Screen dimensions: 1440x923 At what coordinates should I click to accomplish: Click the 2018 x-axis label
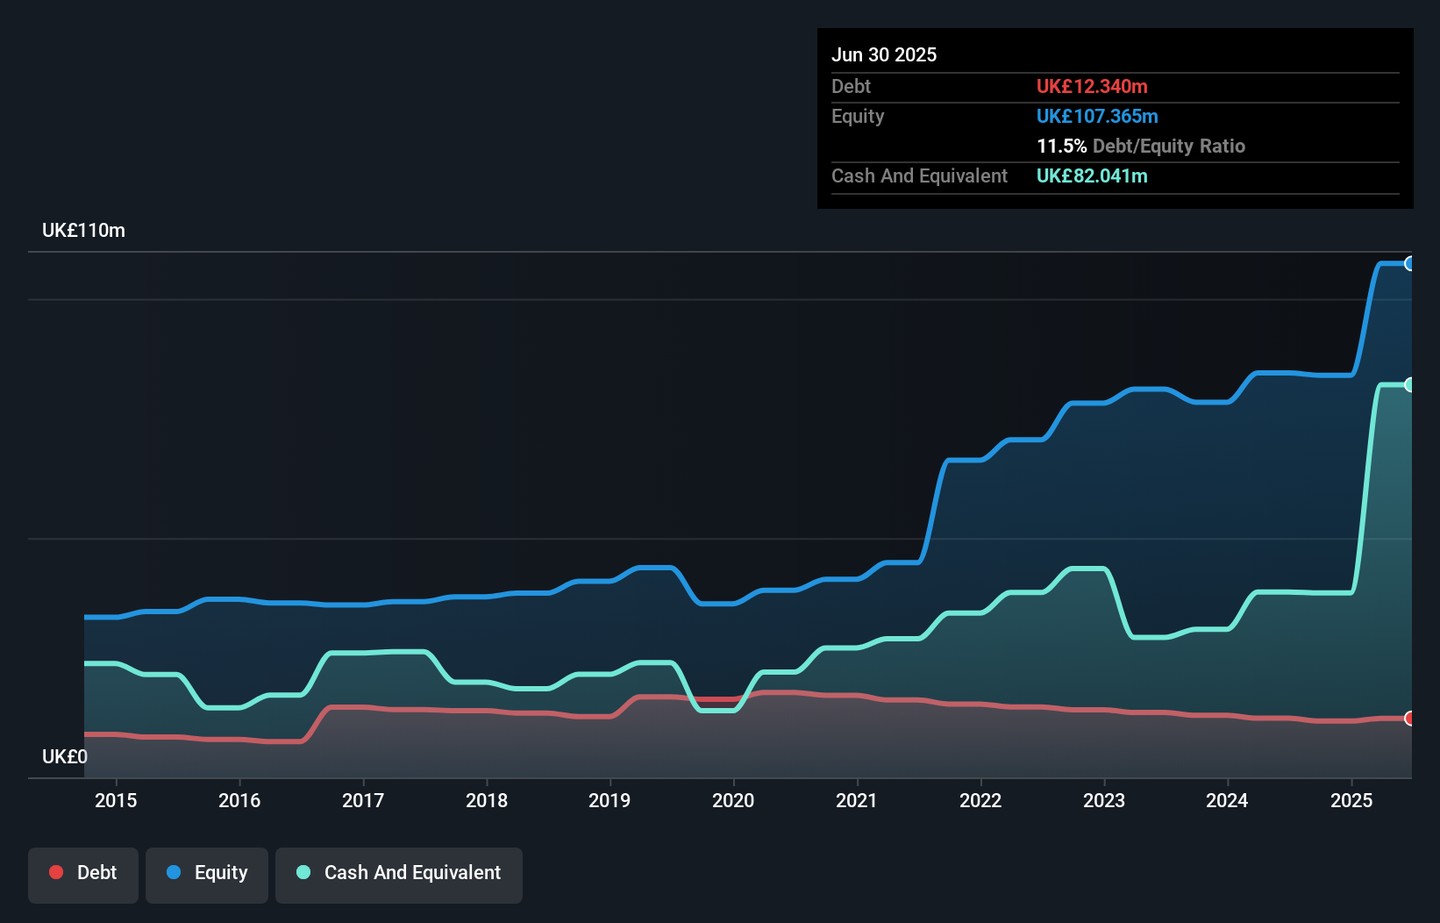click(487, 801)
